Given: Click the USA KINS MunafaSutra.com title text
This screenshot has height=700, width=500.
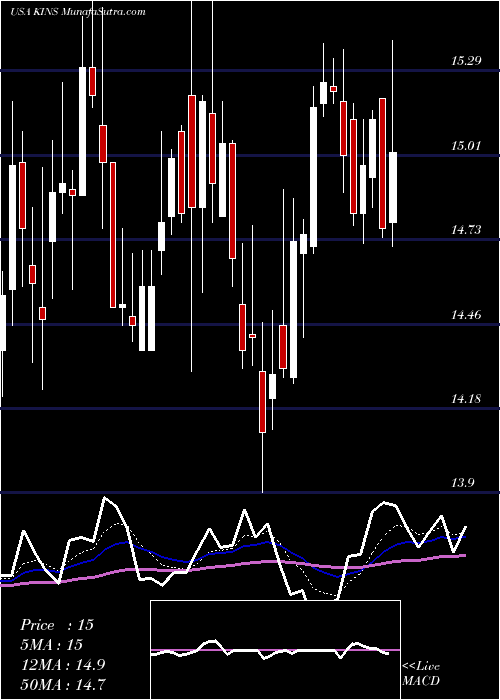Looking at the screenshot, I should (x=78, y=12).
